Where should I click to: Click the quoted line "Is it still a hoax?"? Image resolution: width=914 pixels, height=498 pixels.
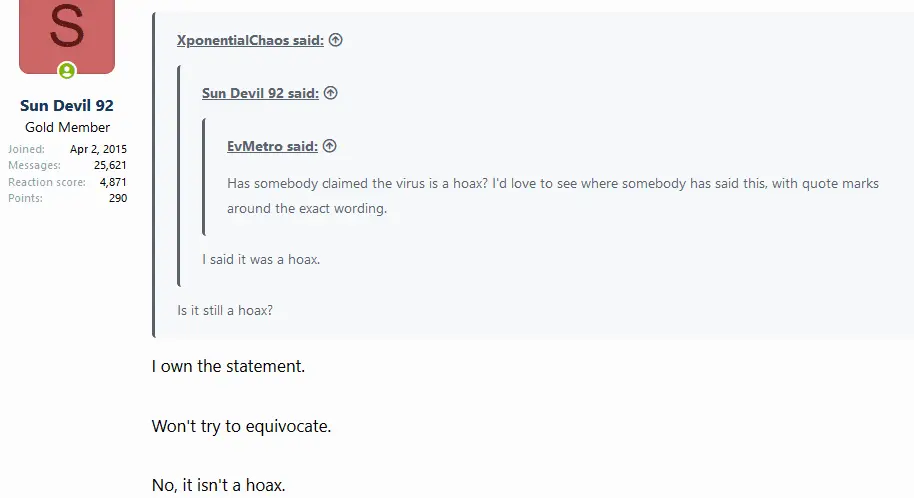pyautogui.click(x=225, y=310)
